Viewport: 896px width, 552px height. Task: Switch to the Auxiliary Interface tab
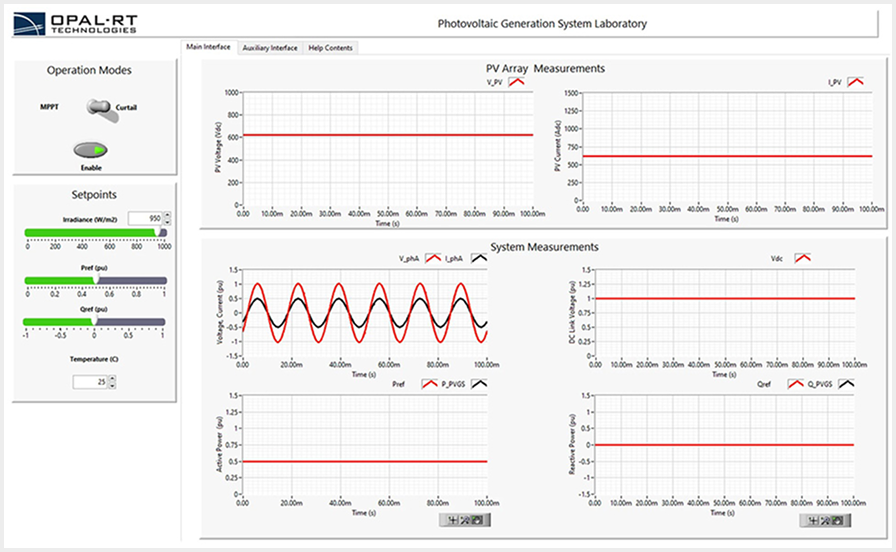(x=270, y=47)
